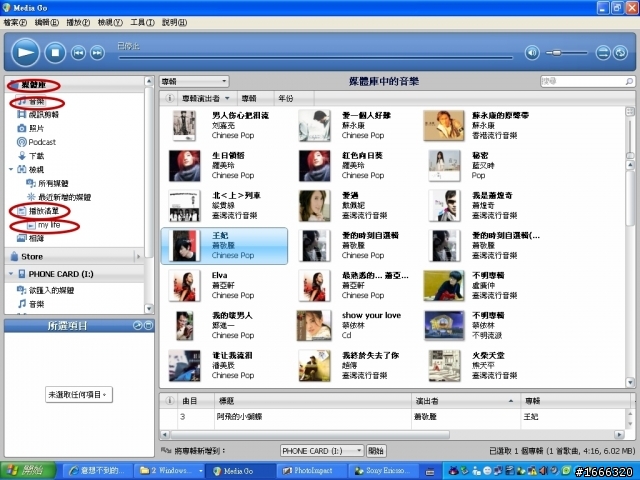Select the 北<上>列車 album cover
This screenshot has height=480, width=640.
184,206
